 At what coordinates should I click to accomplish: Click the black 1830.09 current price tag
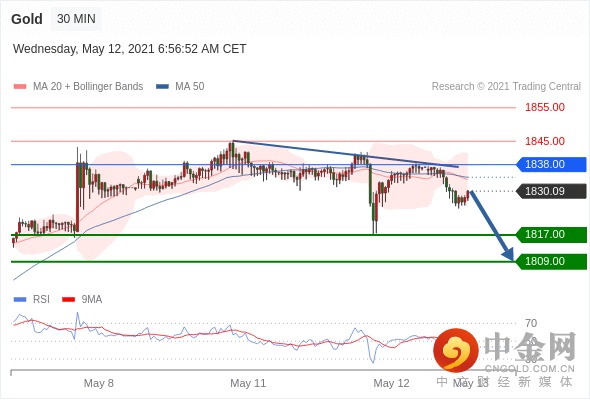[x=551, y=191]
